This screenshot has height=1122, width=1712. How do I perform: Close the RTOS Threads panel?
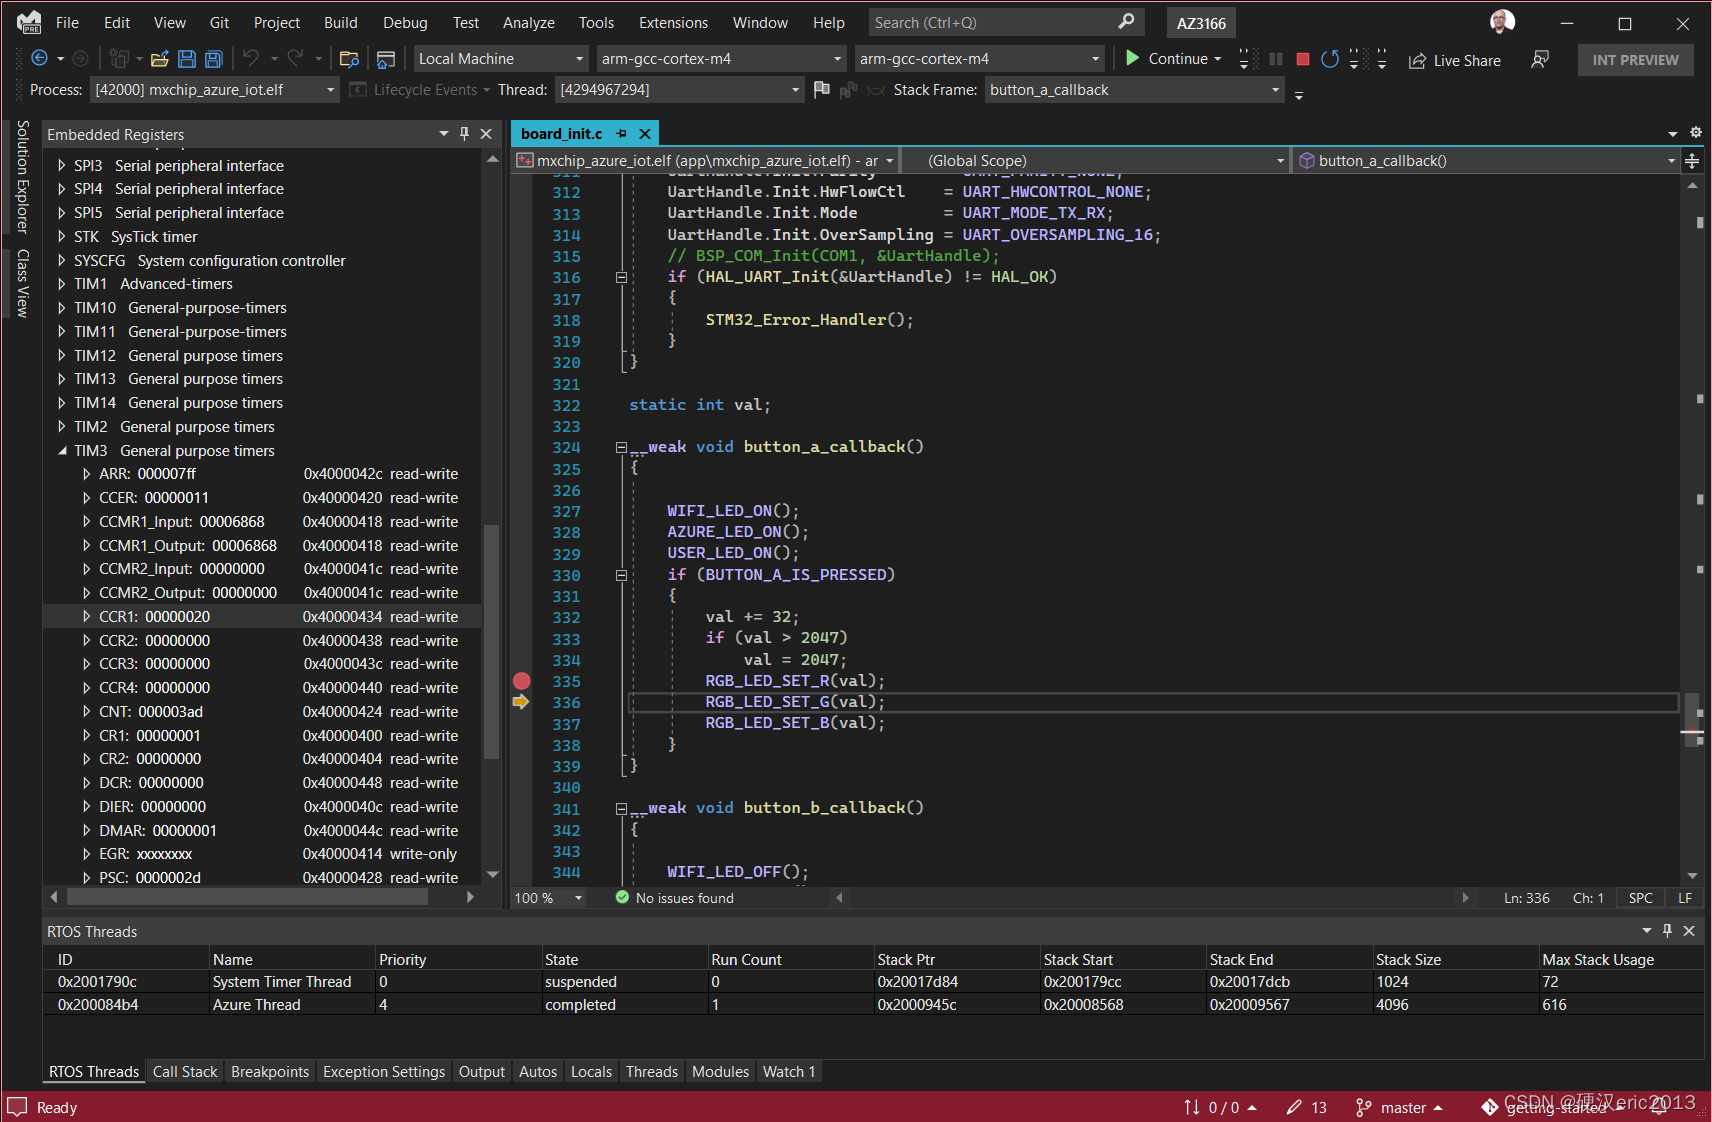click(1689, 931)
